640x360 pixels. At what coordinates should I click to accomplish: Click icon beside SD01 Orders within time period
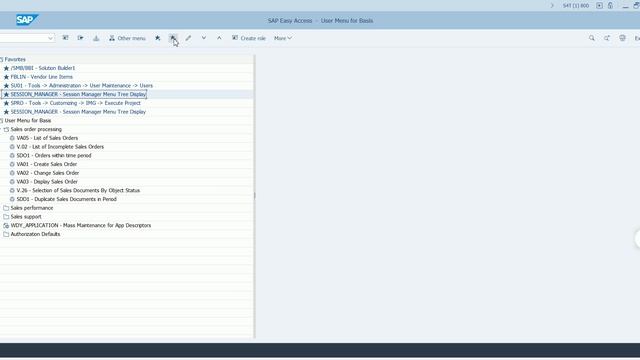(12, 156)
